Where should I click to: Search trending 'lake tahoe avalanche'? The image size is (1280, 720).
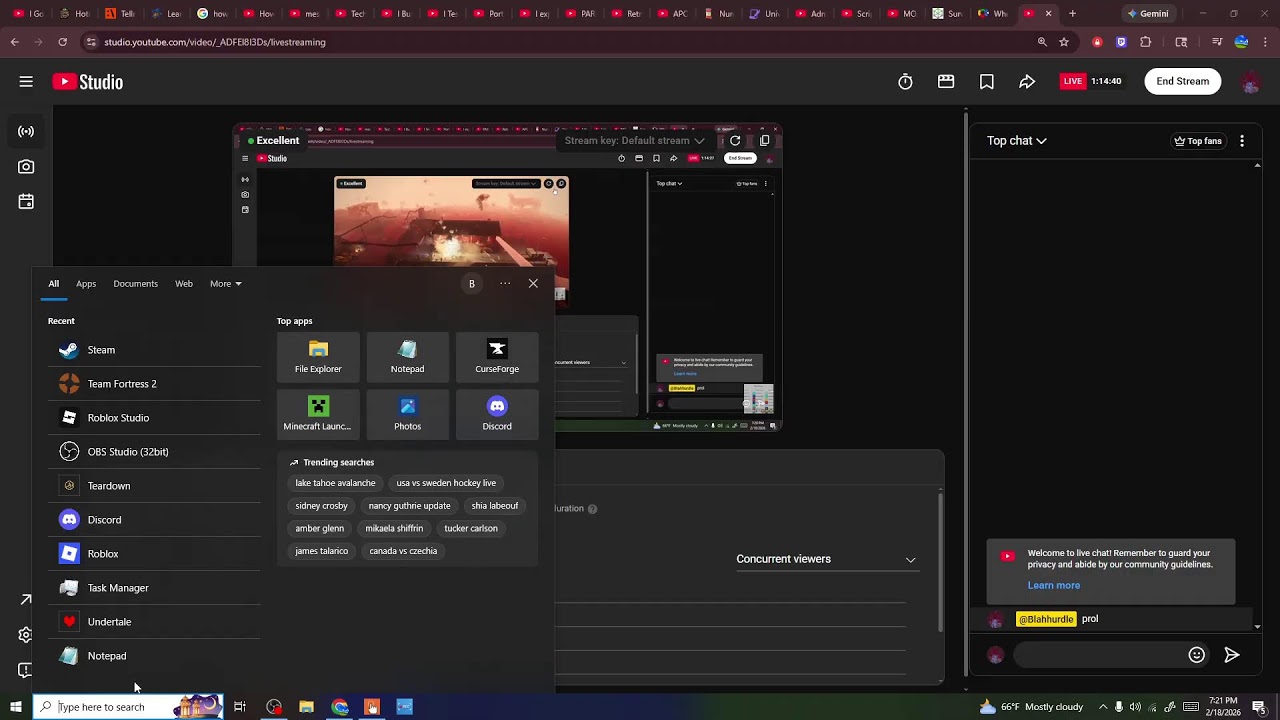click(335, 483)
